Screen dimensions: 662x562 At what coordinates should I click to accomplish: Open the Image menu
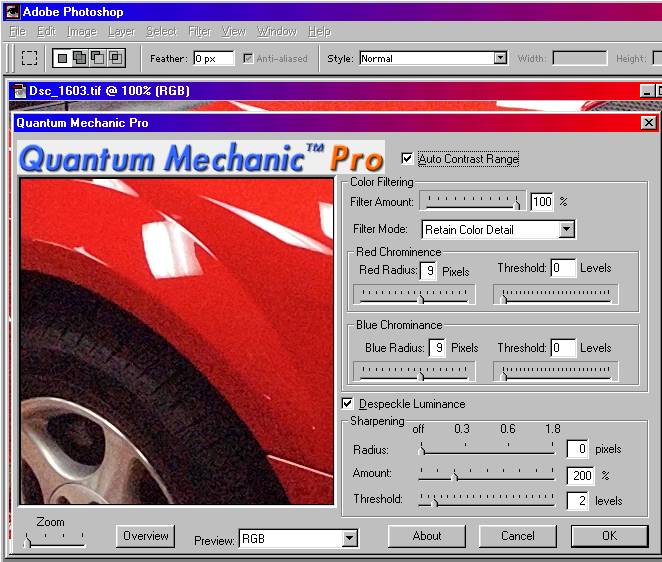[x=82, y=32]
